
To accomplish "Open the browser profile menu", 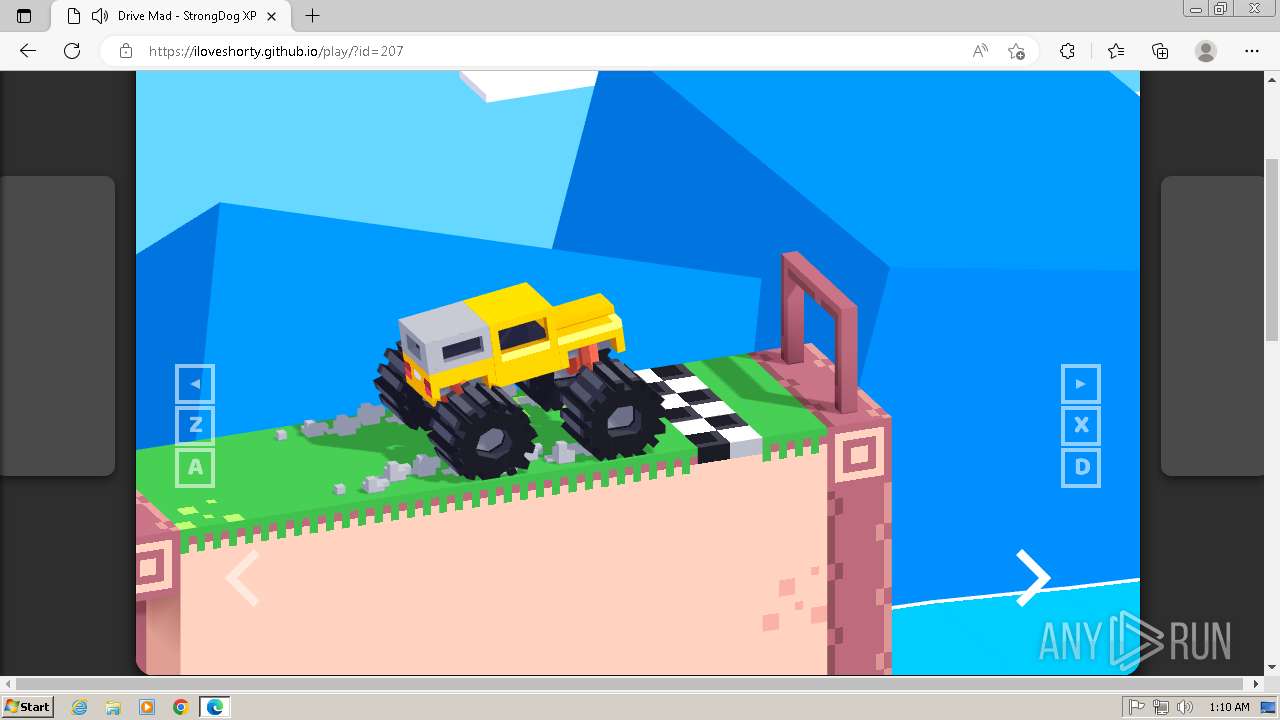I will tap(1206, 51).
